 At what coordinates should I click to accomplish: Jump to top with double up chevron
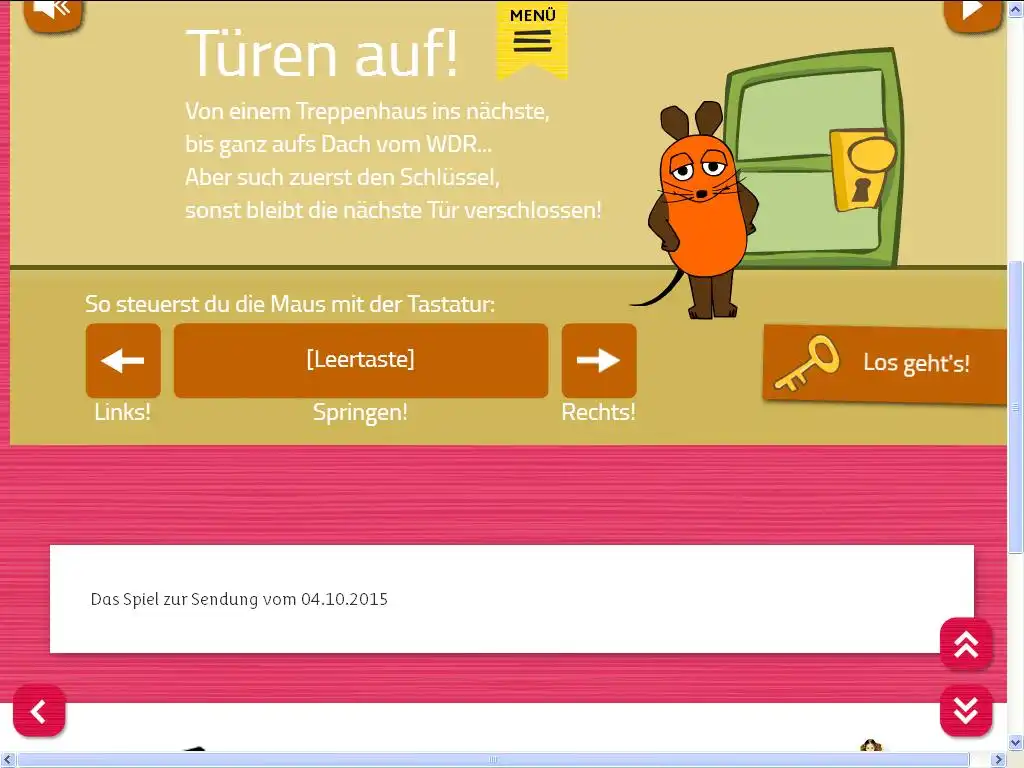(966, 644)
